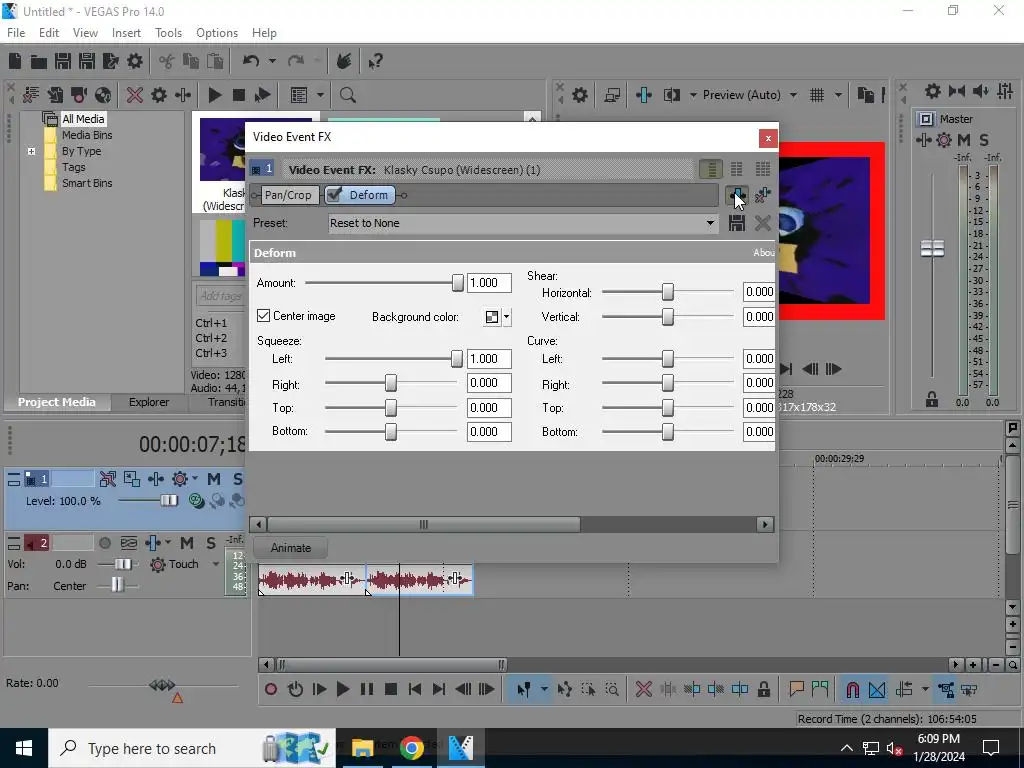Pause playback in transport bar
1024x768 pixels.
click(366, 689)
